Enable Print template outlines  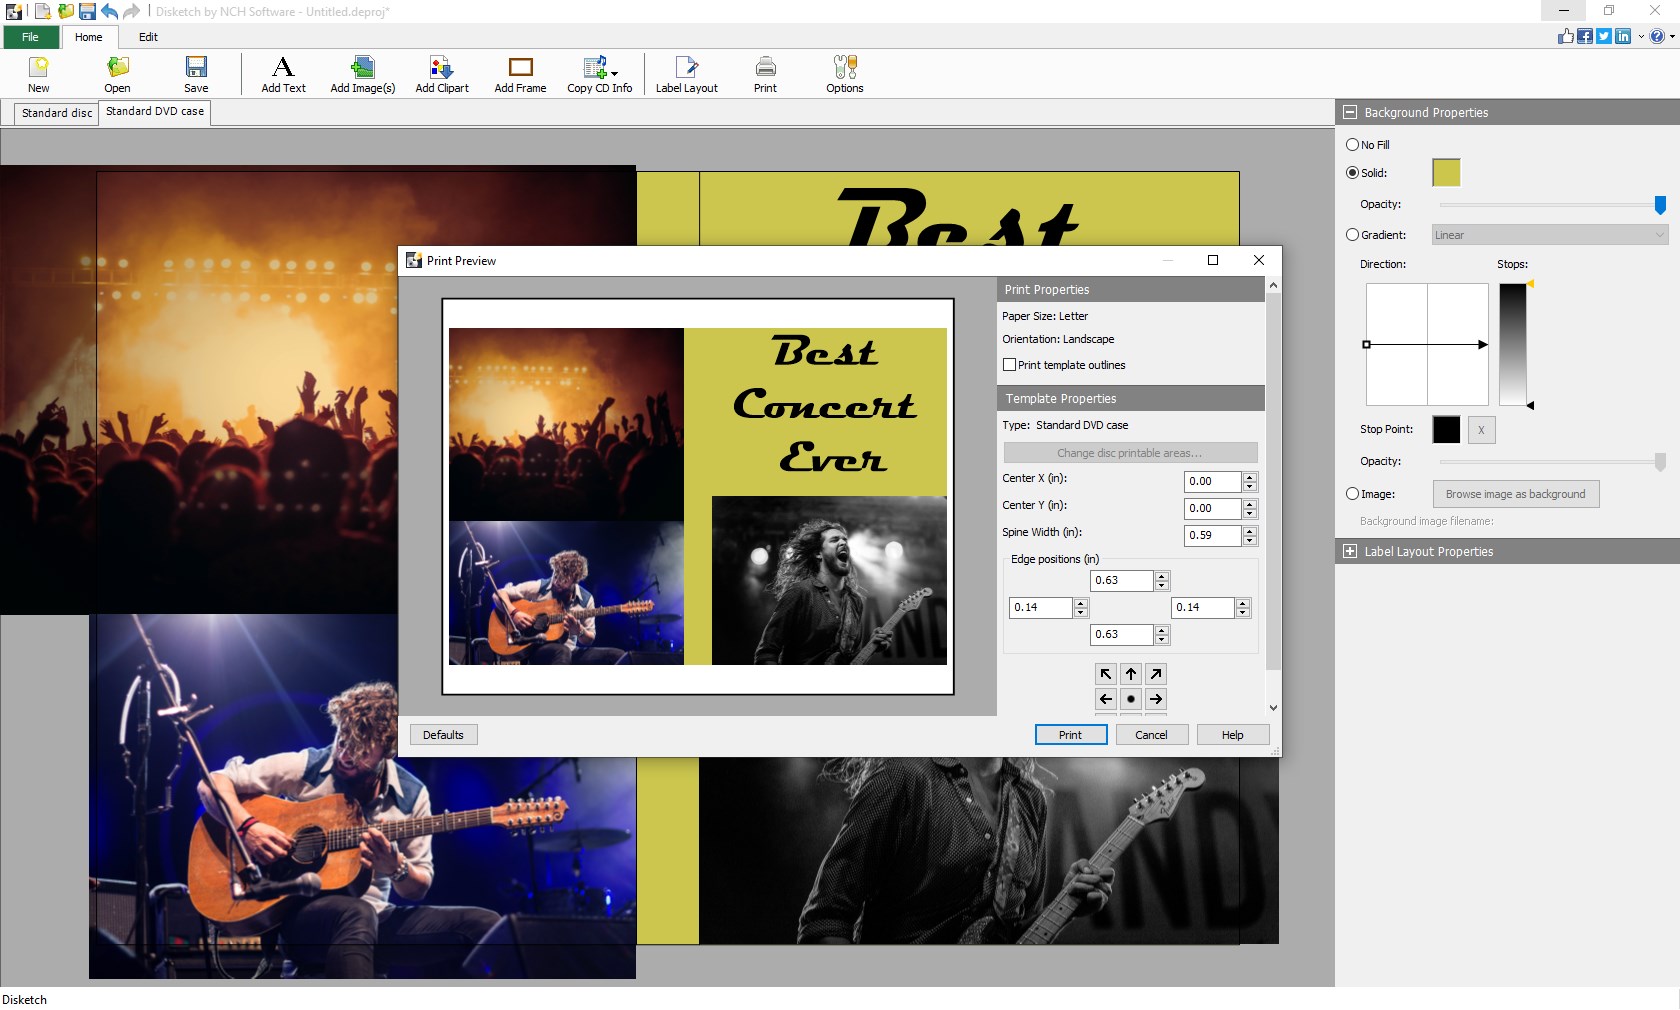1010,365
